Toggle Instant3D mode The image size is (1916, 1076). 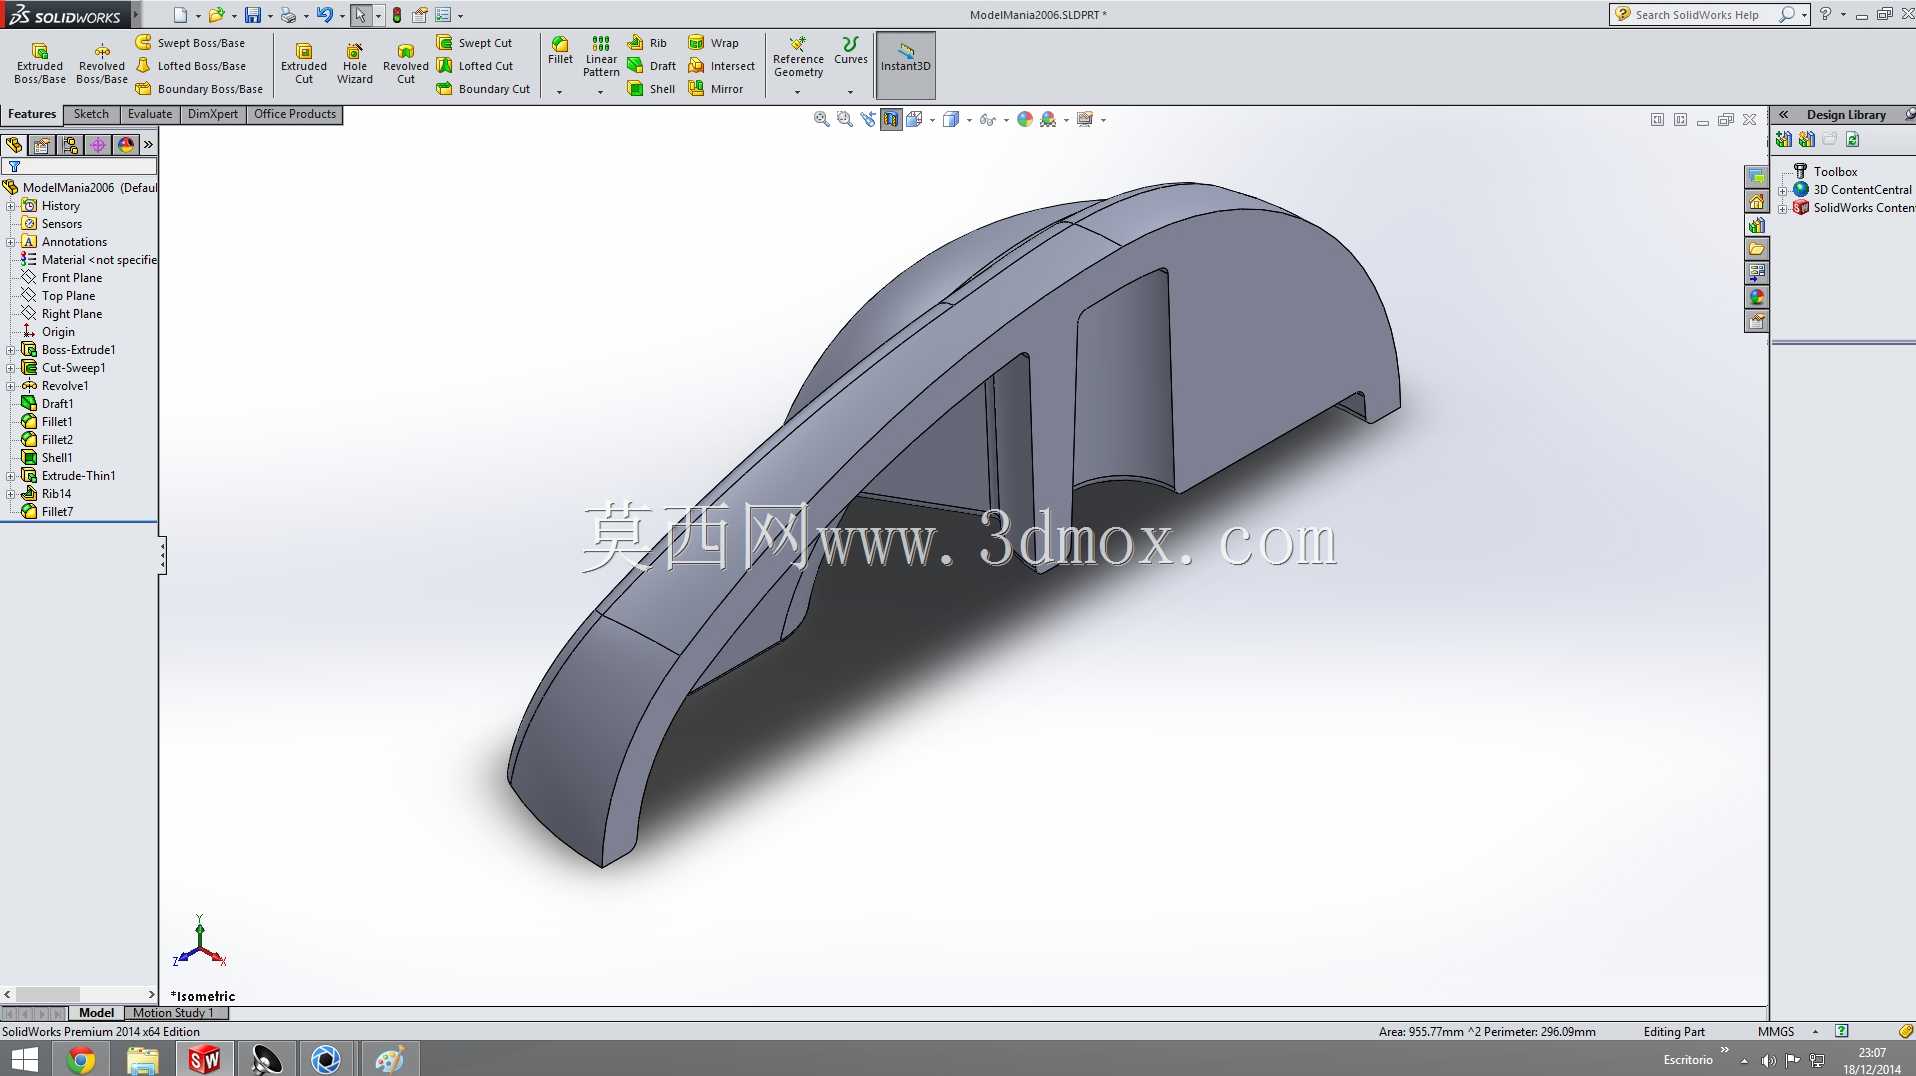[x=906, y=65]
